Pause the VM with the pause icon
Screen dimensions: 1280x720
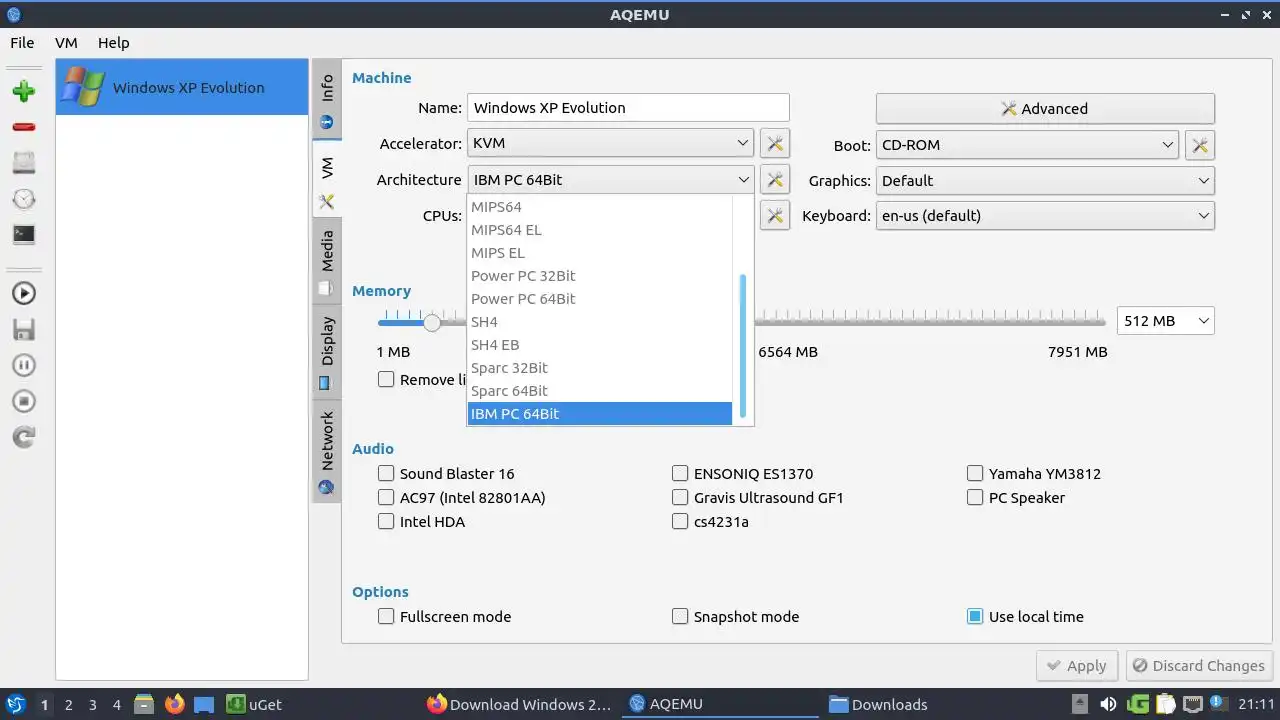24,365
